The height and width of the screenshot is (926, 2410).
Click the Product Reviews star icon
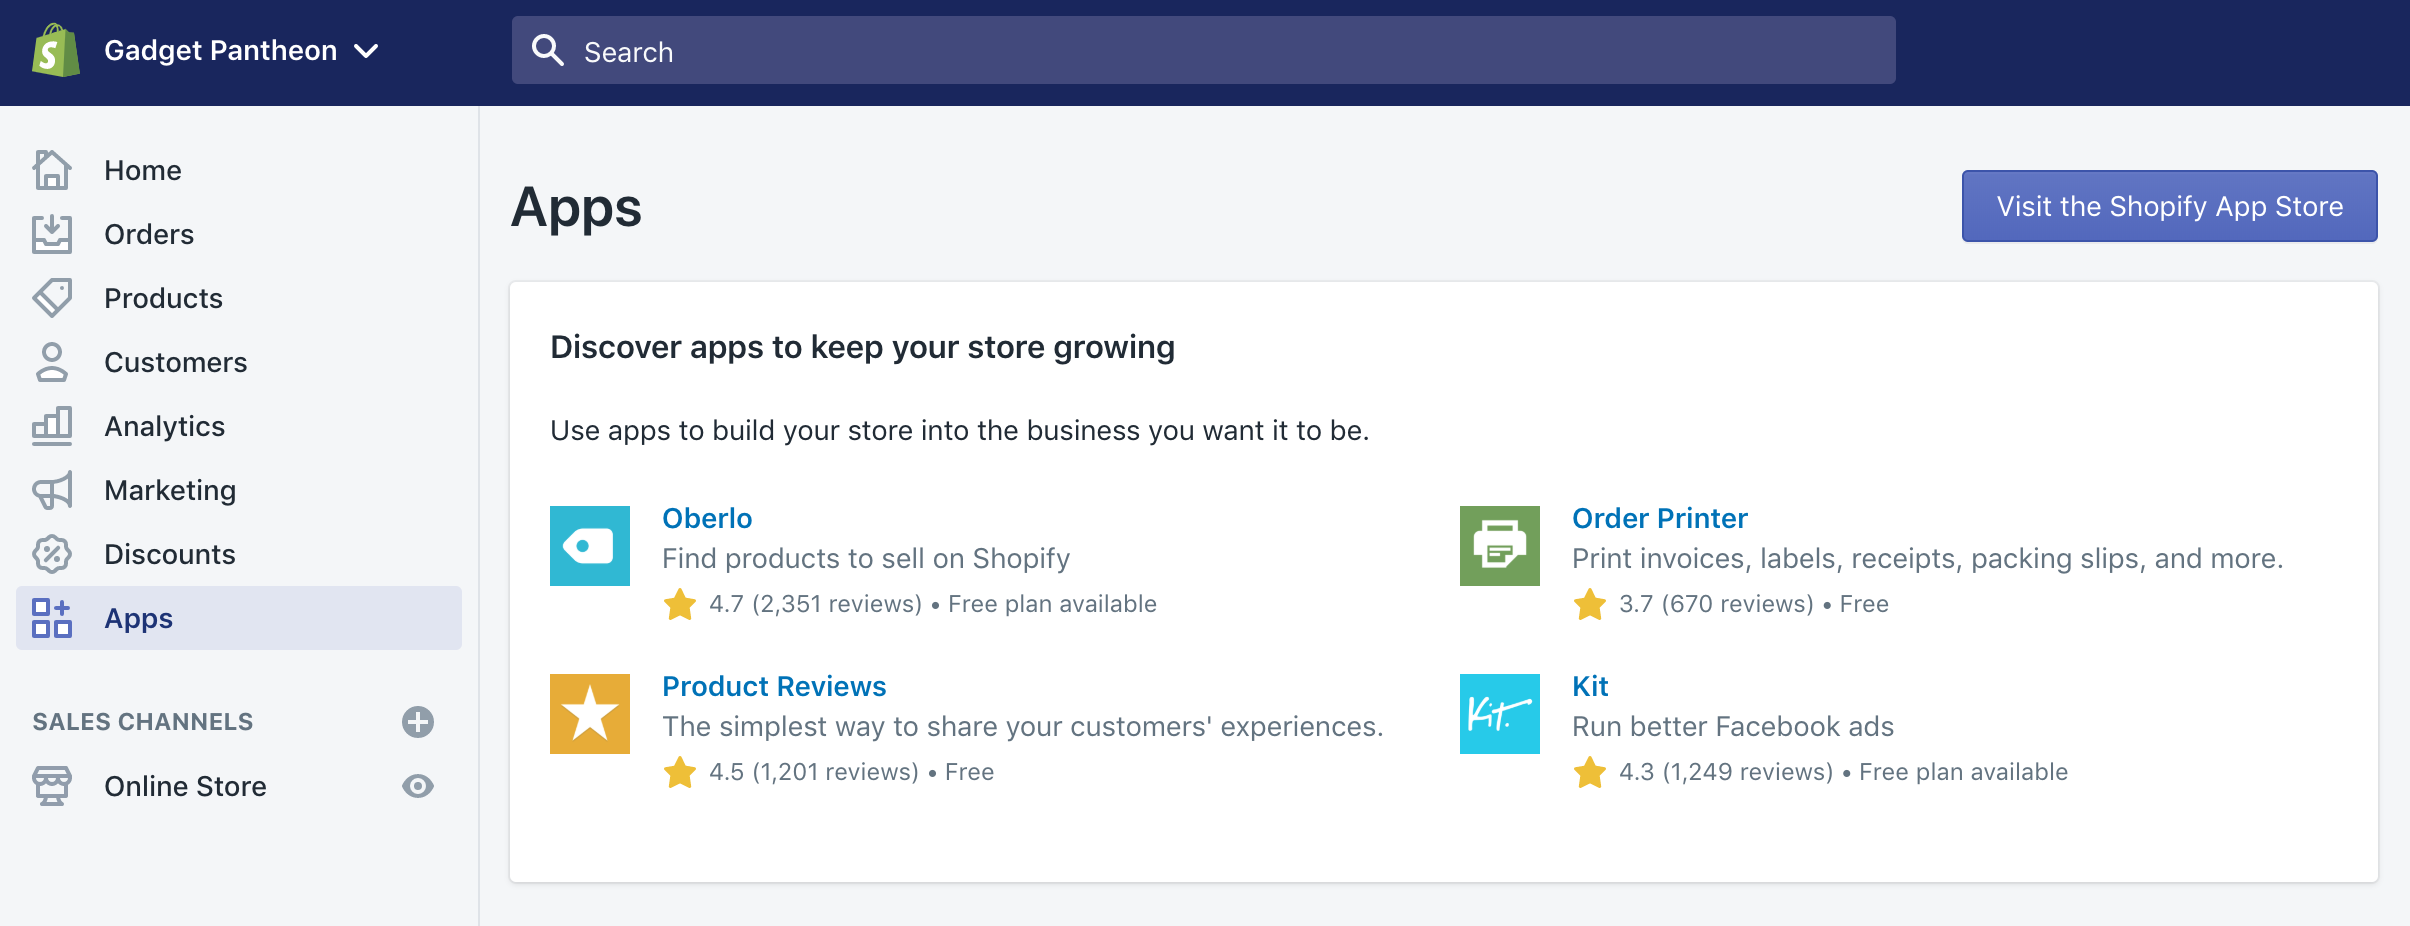[x=589, y=714]
